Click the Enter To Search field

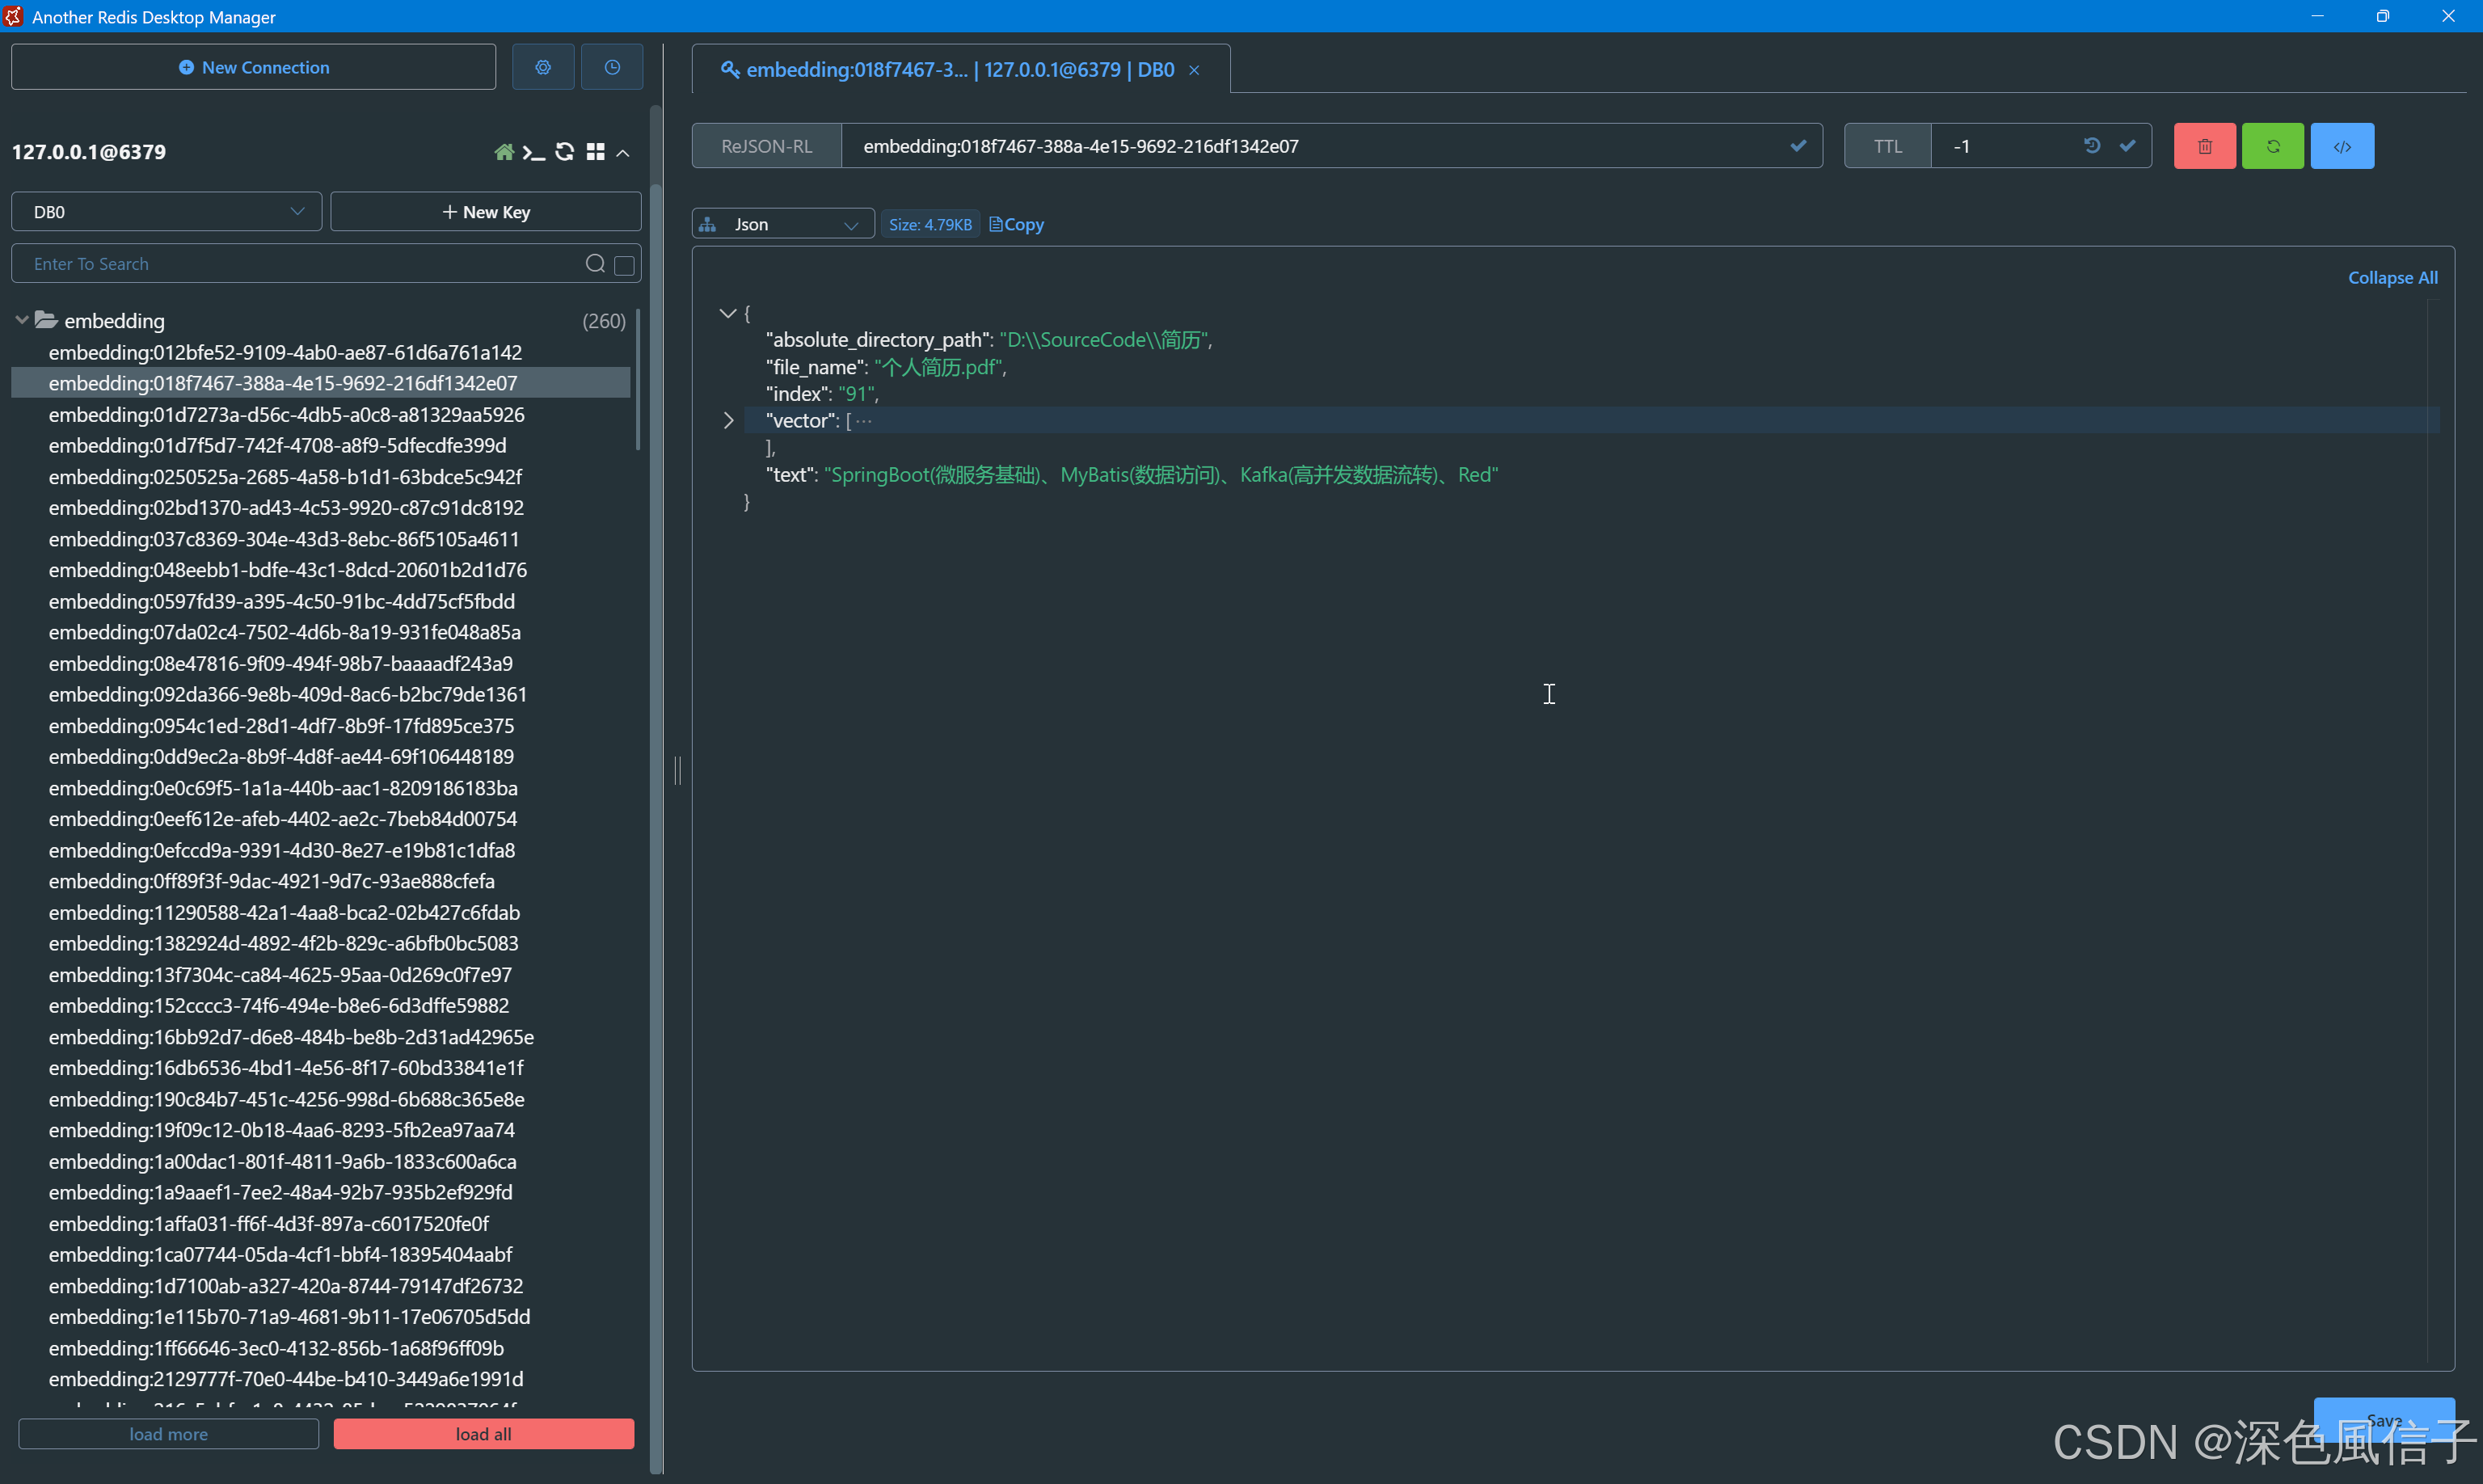300,264
